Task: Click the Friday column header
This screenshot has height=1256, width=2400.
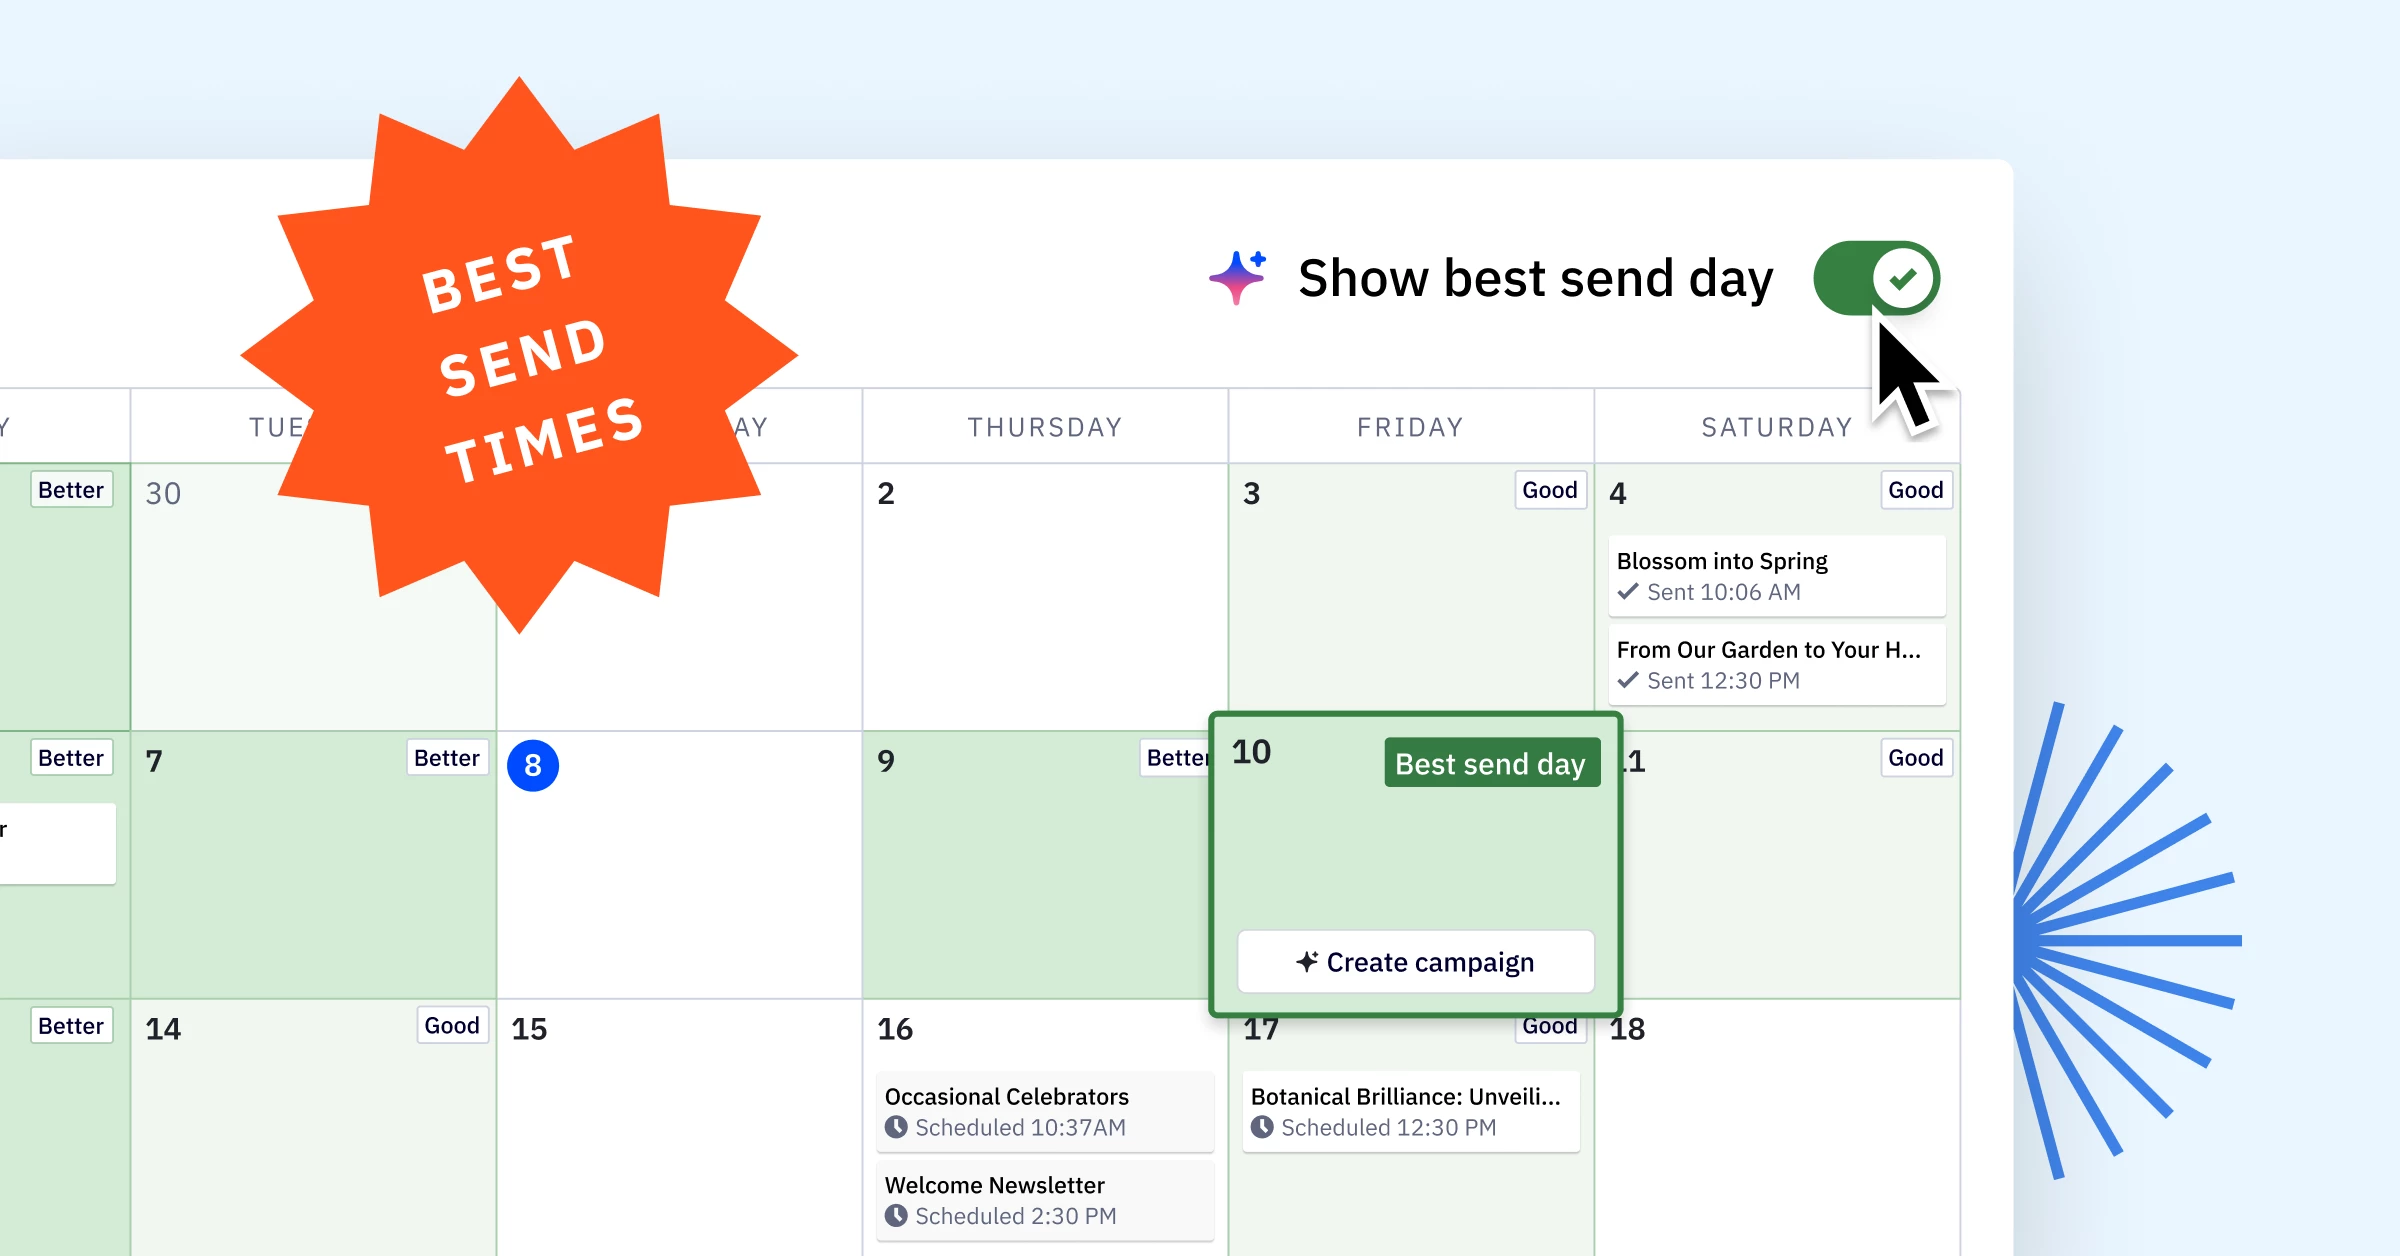Action: [1410, 427]
